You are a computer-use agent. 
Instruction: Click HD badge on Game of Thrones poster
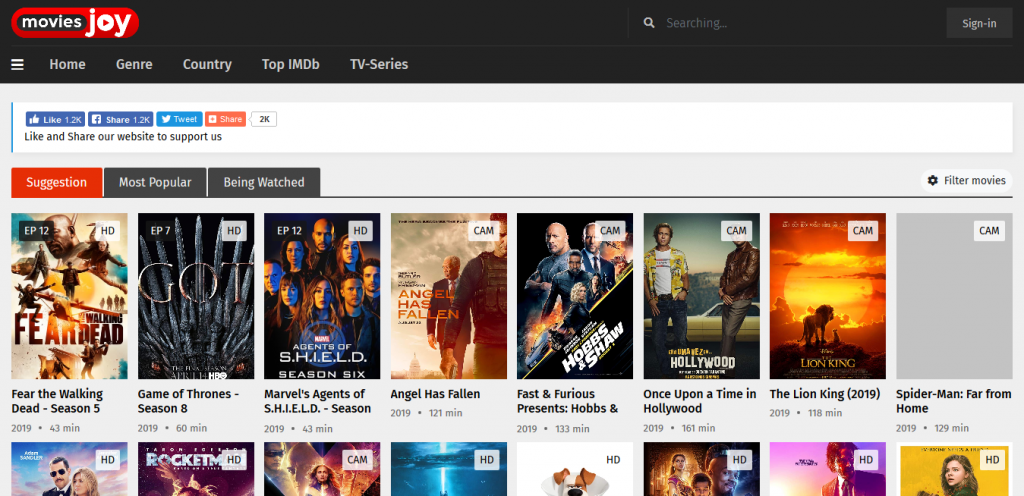click(x=234, y=230)
